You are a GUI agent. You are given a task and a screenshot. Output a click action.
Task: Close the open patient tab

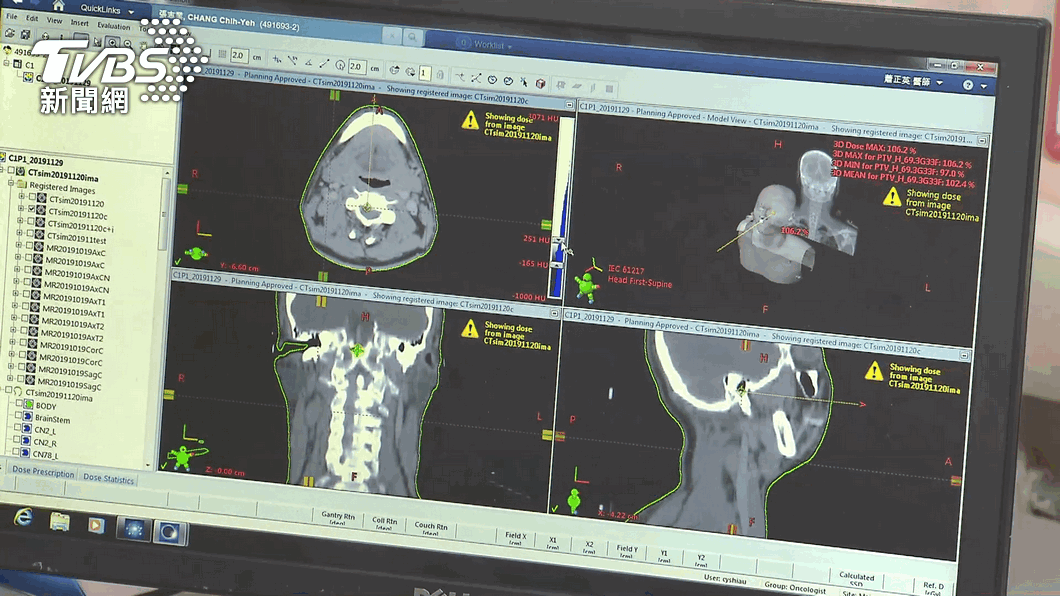point(392,36)
